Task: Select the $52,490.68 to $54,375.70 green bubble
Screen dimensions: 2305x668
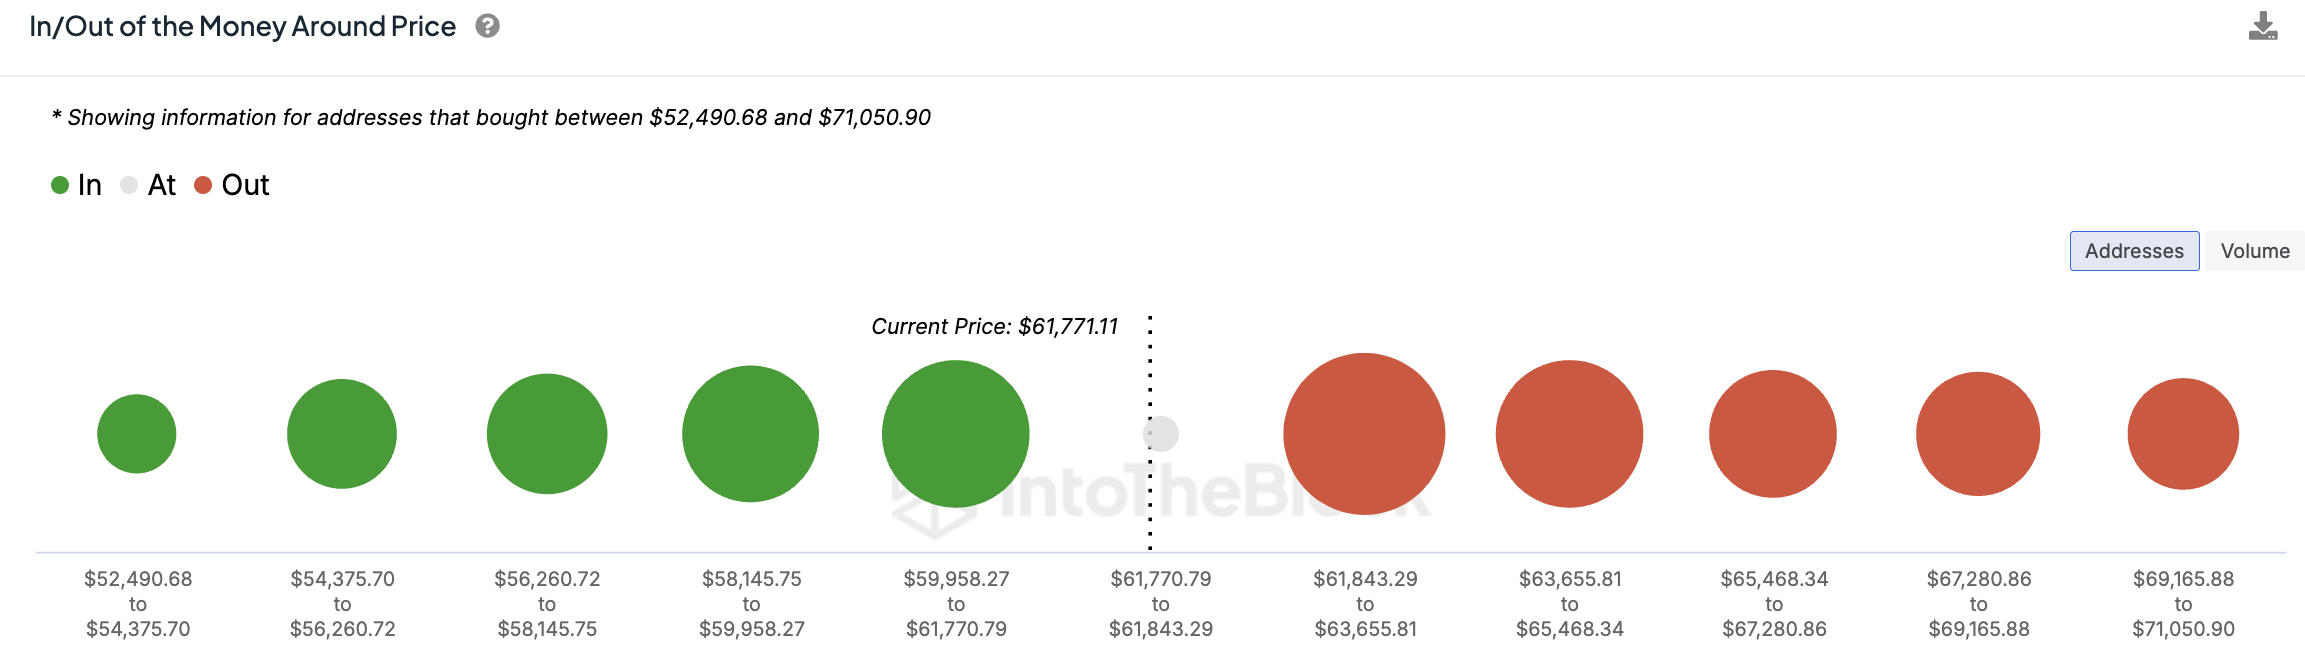Action: click(x=137, y=434)
